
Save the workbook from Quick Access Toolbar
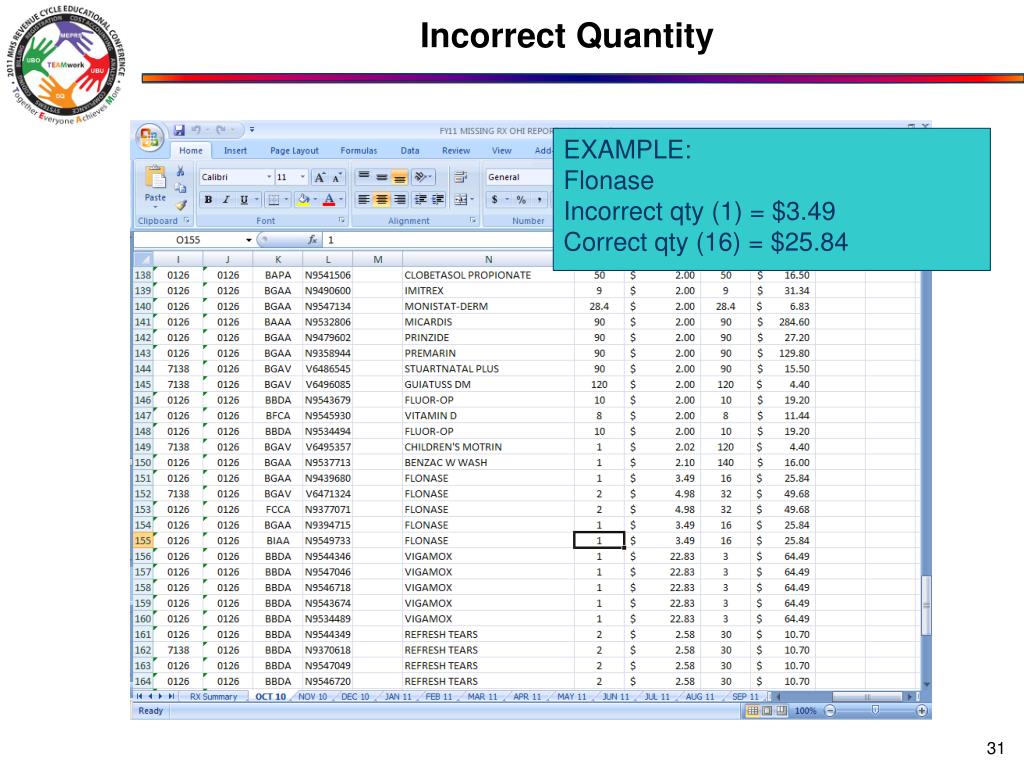179,130
